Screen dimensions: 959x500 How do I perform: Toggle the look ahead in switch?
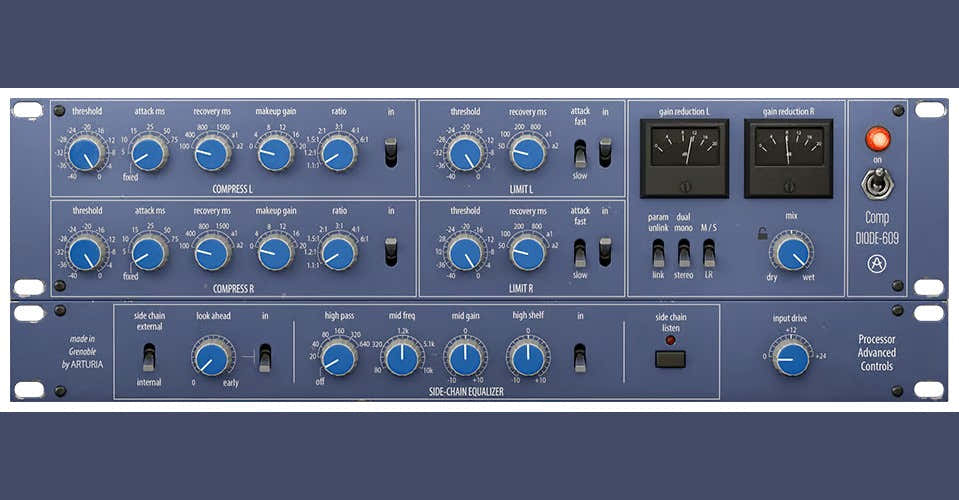point(265,357)
